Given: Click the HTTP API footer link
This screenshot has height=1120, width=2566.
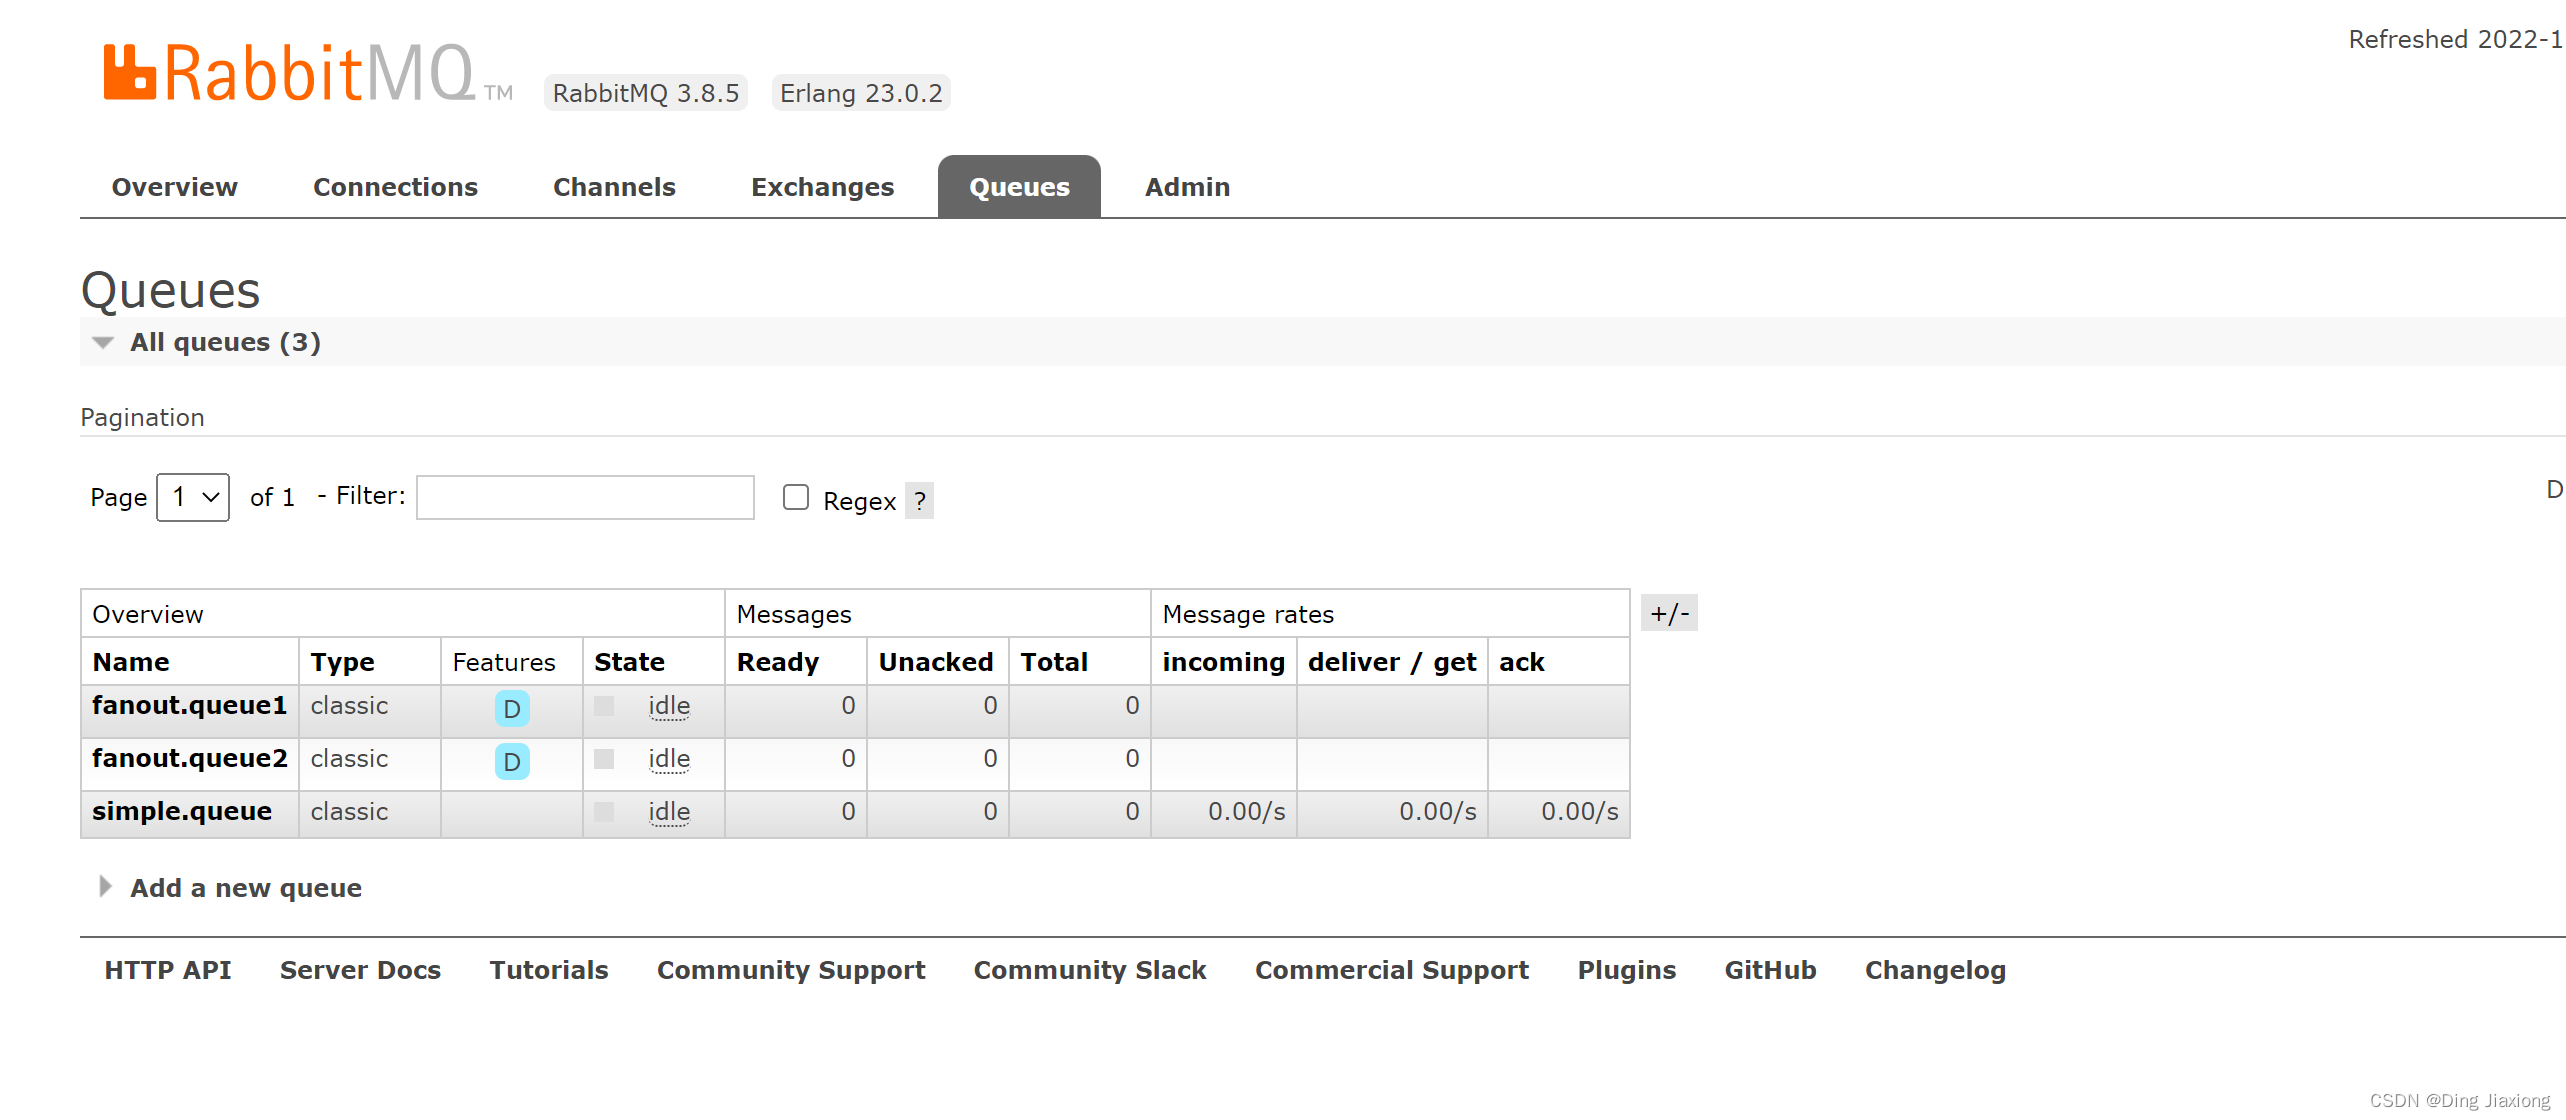Looking at the screenshot, I should (x=168, y=970).
